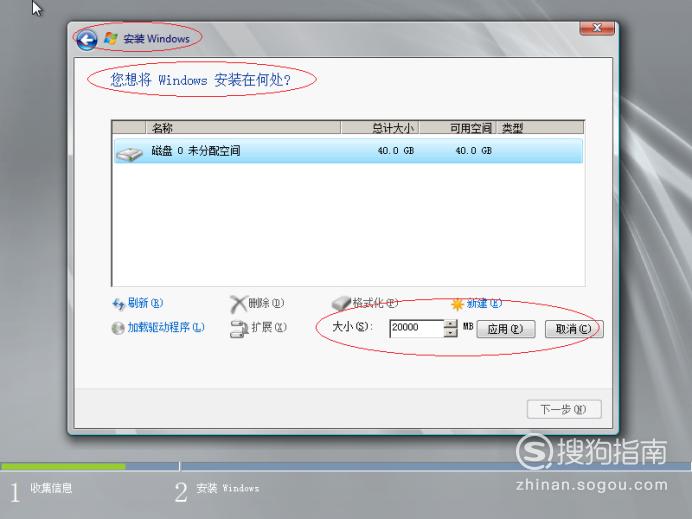Apply the partition size with 应用
Screen dimensions: 692x519
(x=506, y=329)
